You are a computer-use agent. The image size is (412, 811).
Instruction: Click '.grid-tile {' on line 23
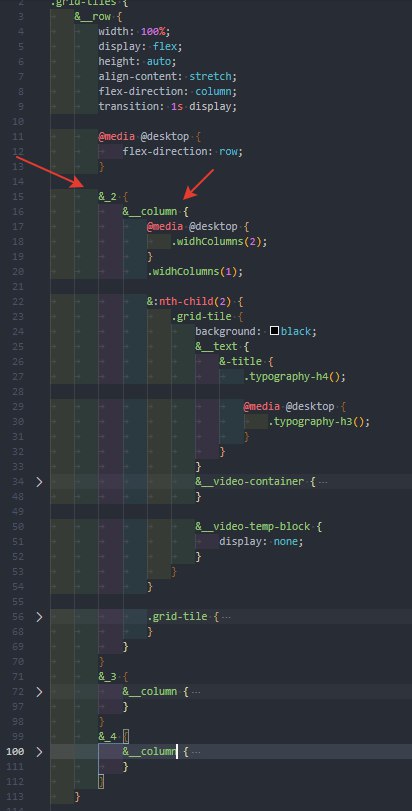pos(207,317)
